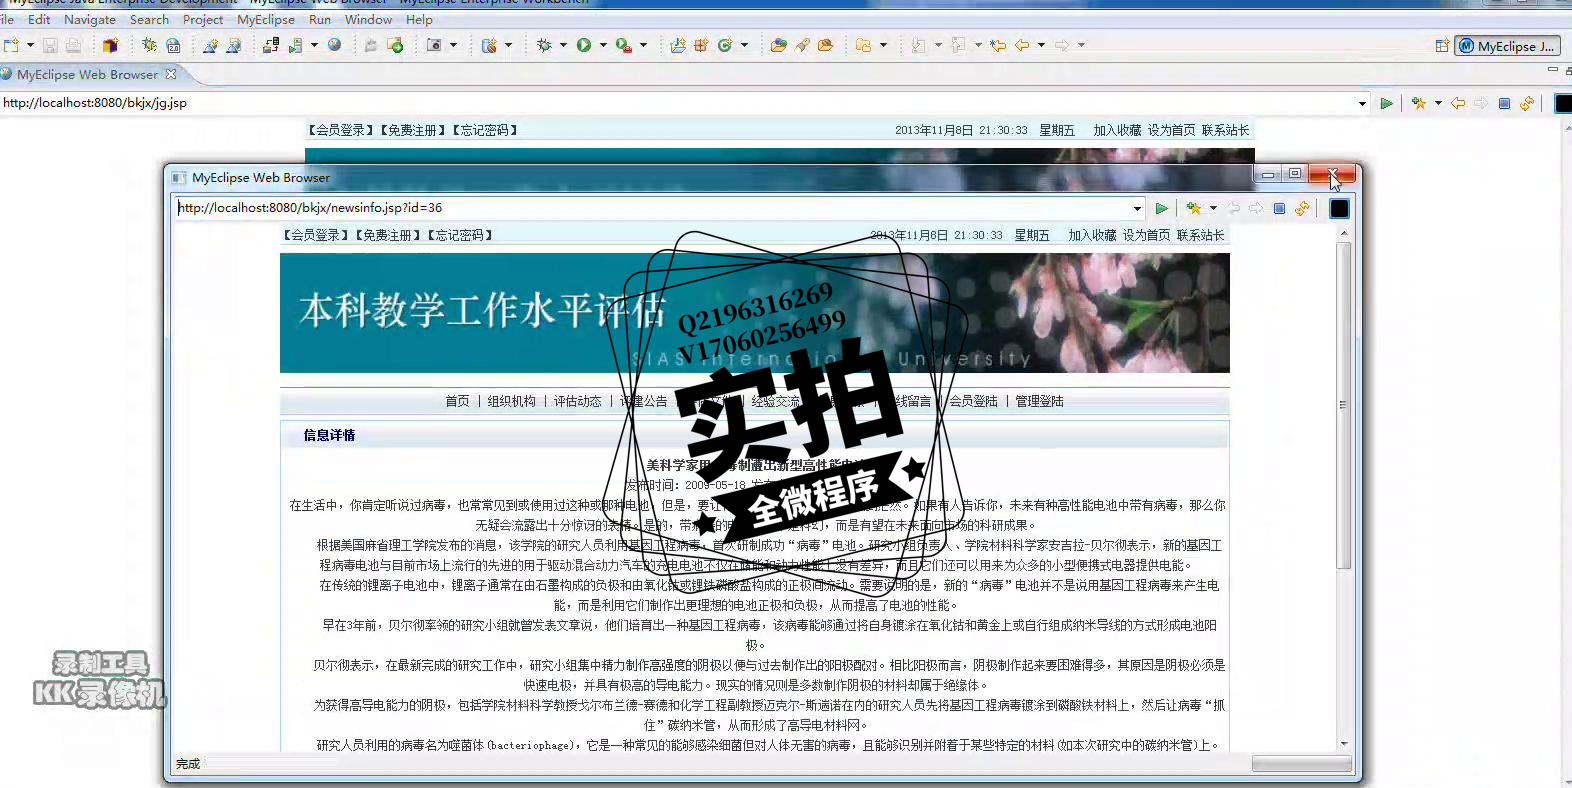This screenshot has height=788, width=1572.
Task: Click the camera snapshot icon
Action: pyautogui.click(x=434, y=45)
